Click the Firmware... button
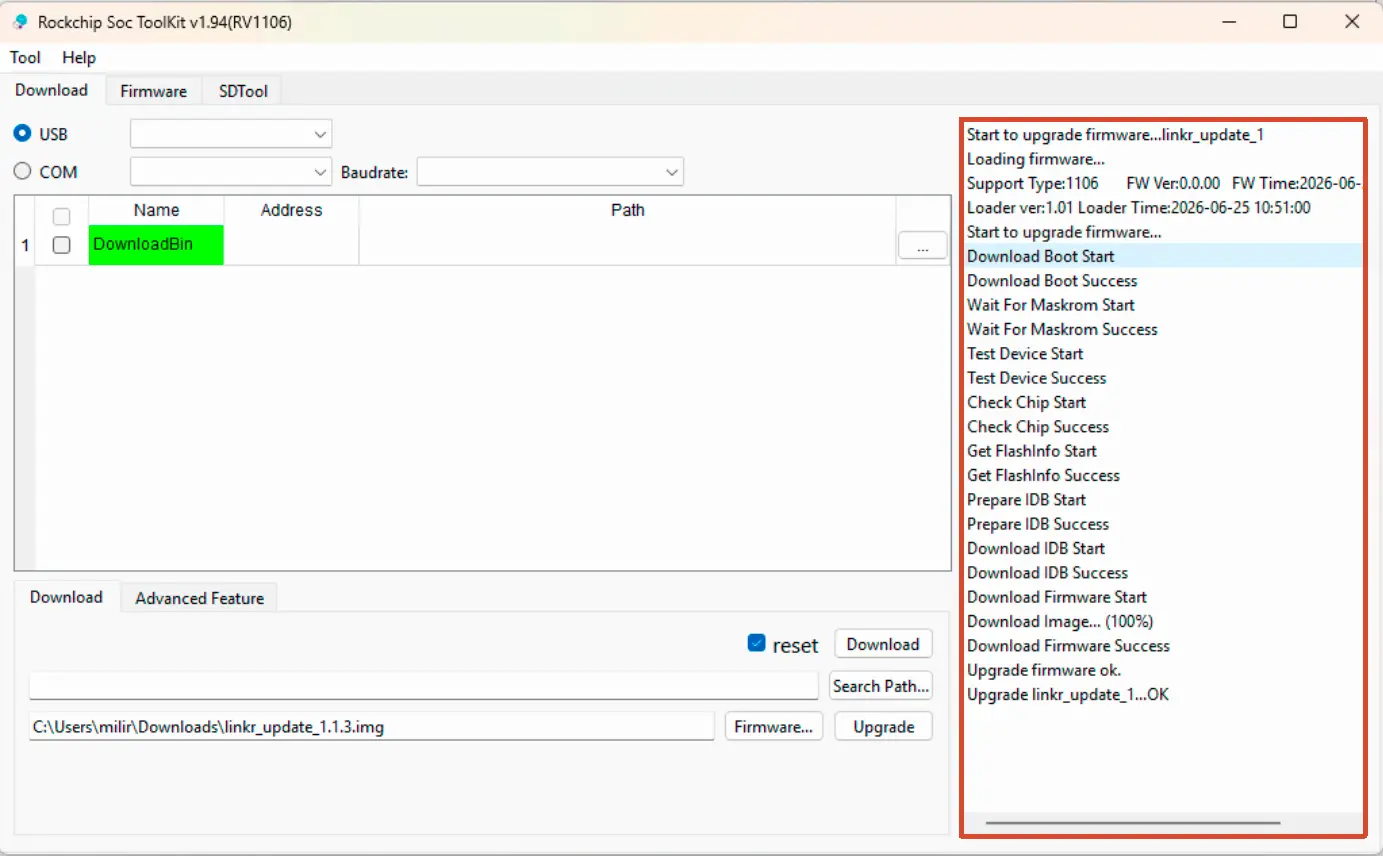The width and height of the screenshot is (1383, 856). pyautogui.click(x=773, y=727)
